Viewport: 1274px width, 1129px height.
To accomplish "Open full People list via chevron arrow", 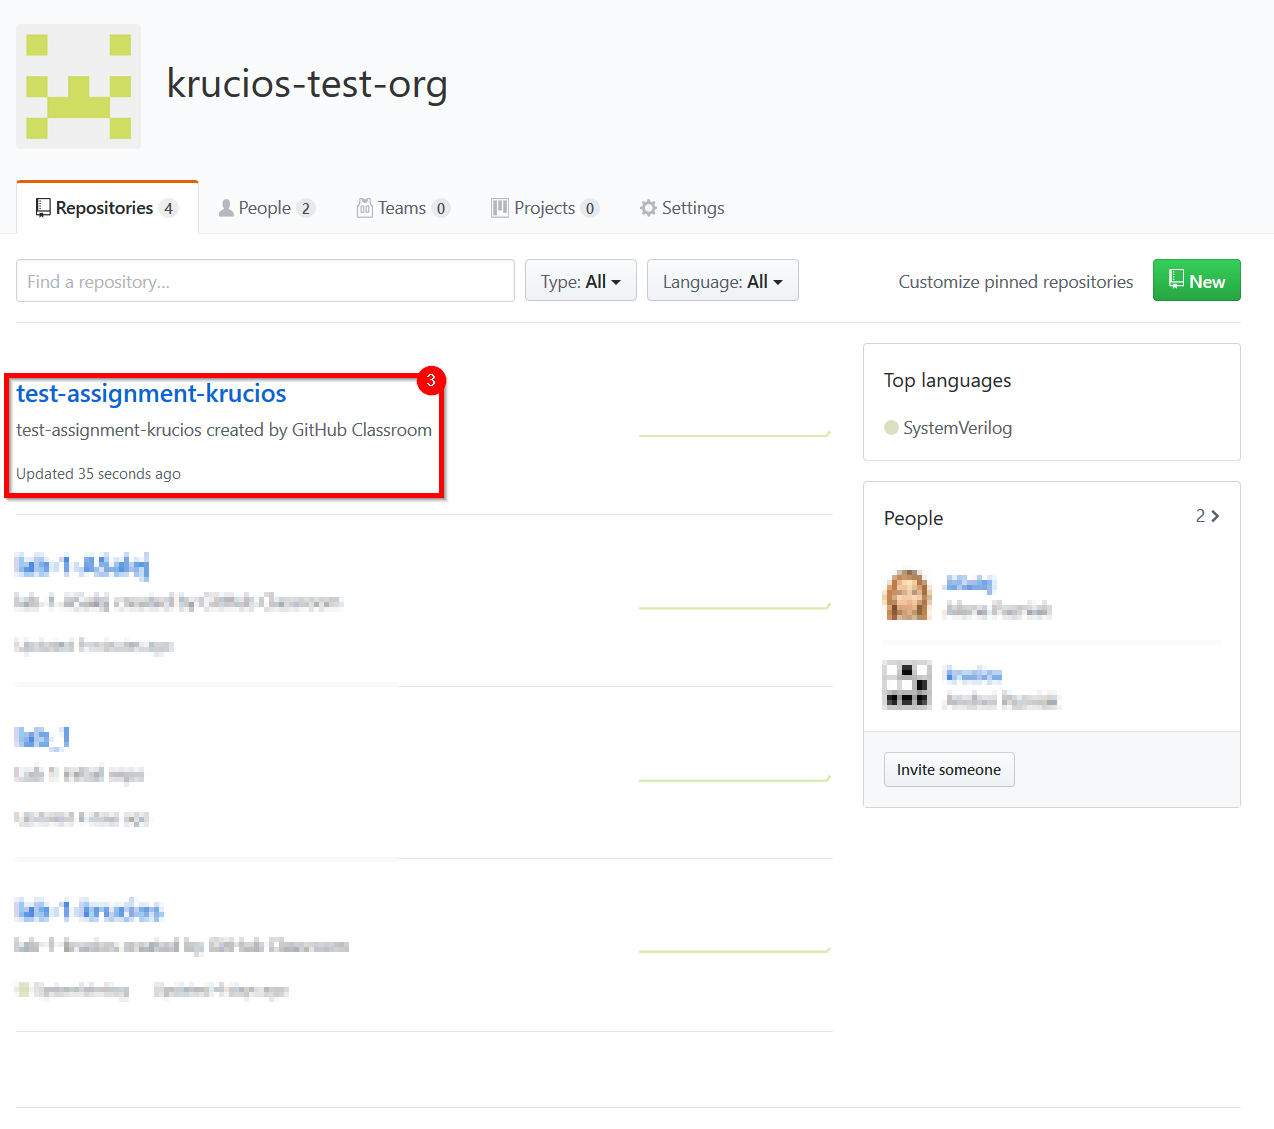I will (x=1214, y=516).
